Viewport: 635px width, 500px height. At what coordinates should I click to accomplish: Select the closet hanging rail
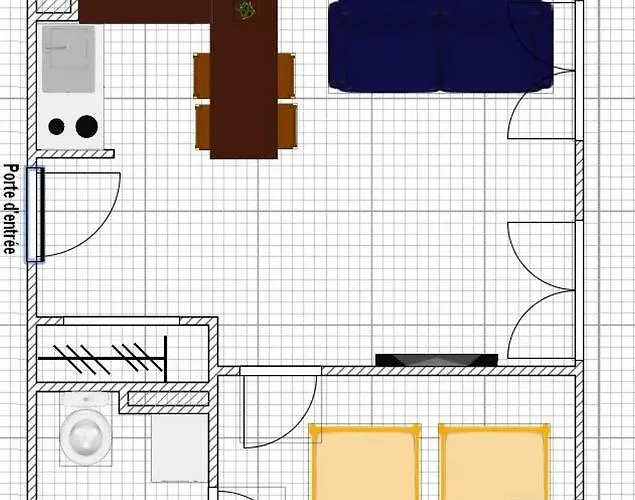102,359
